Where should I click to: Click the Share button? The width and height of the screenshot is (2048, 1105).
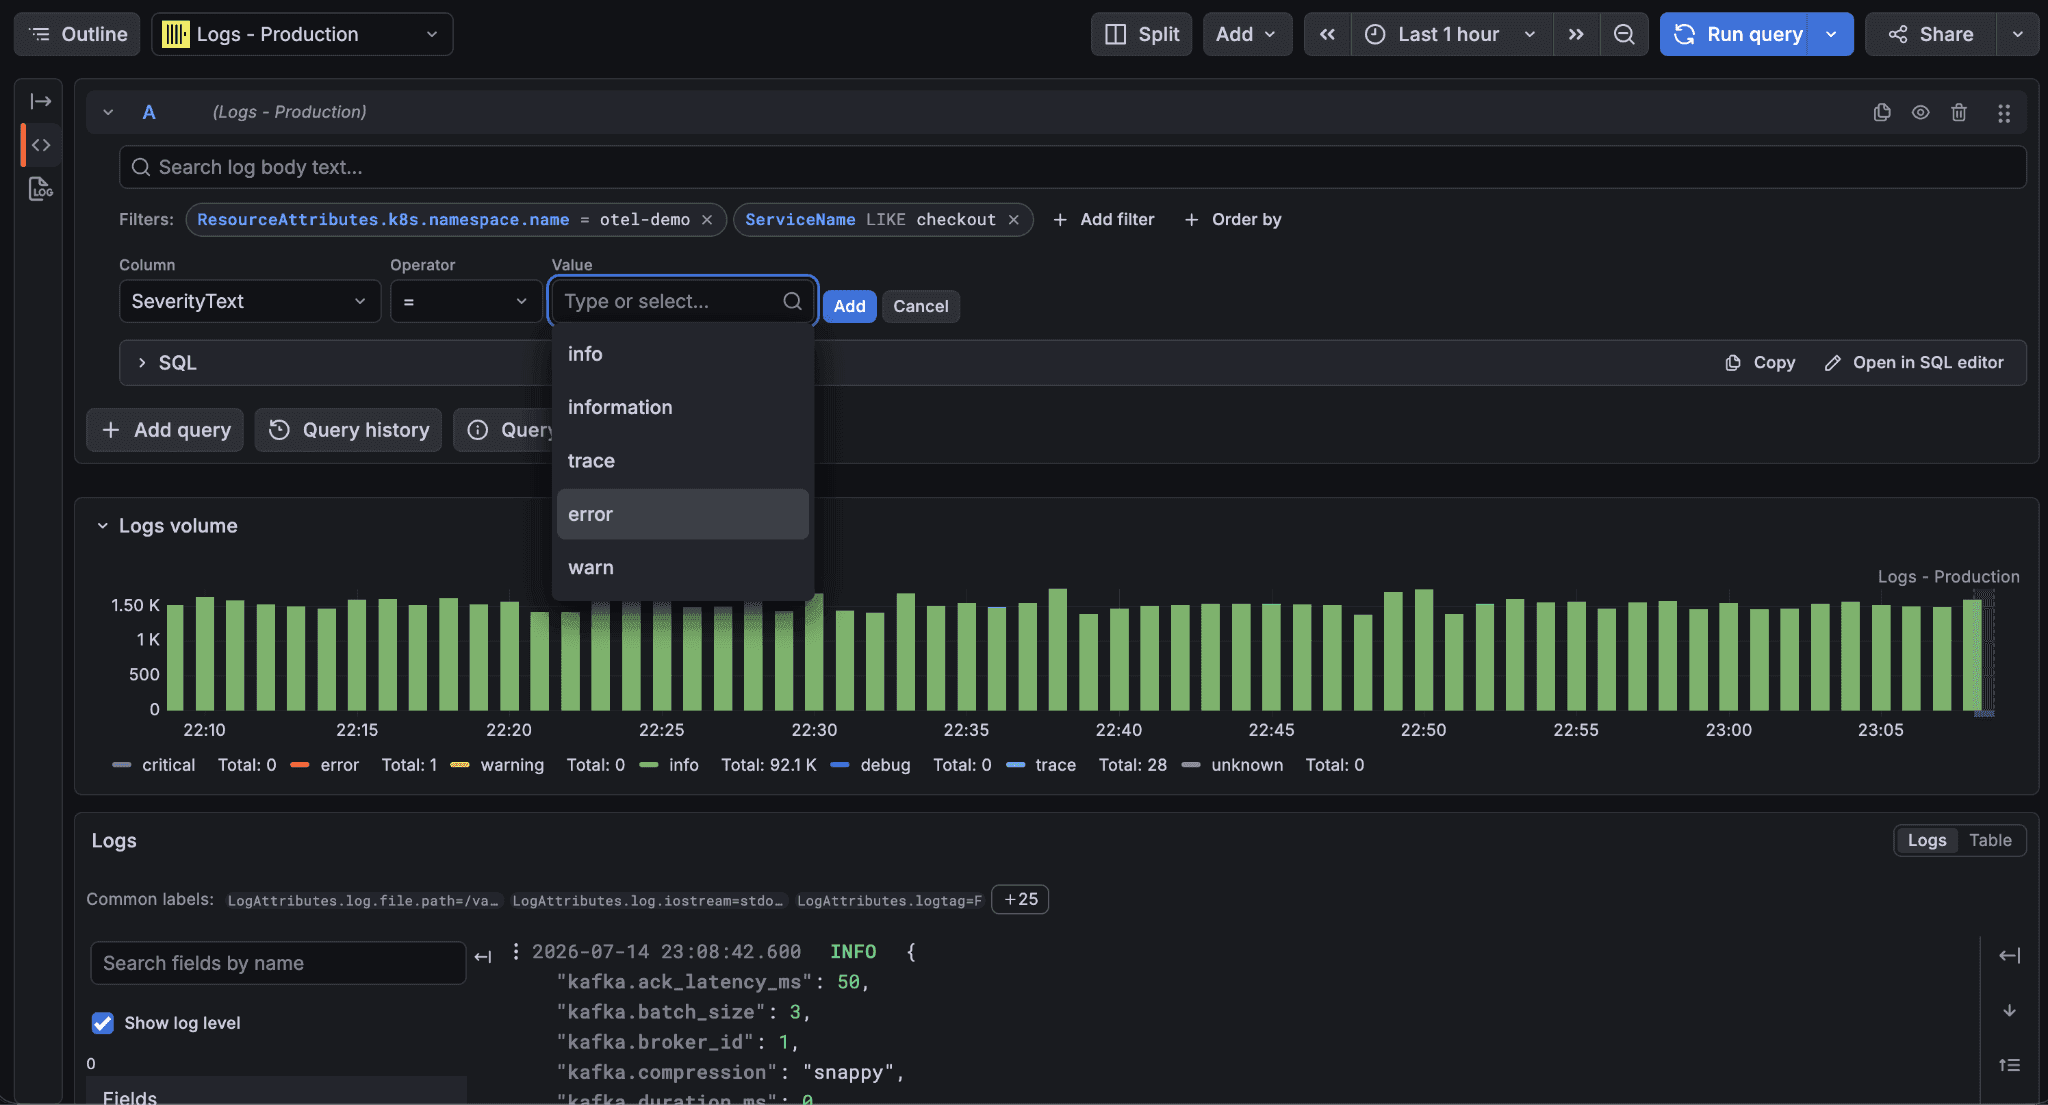tap(1930, 34)
